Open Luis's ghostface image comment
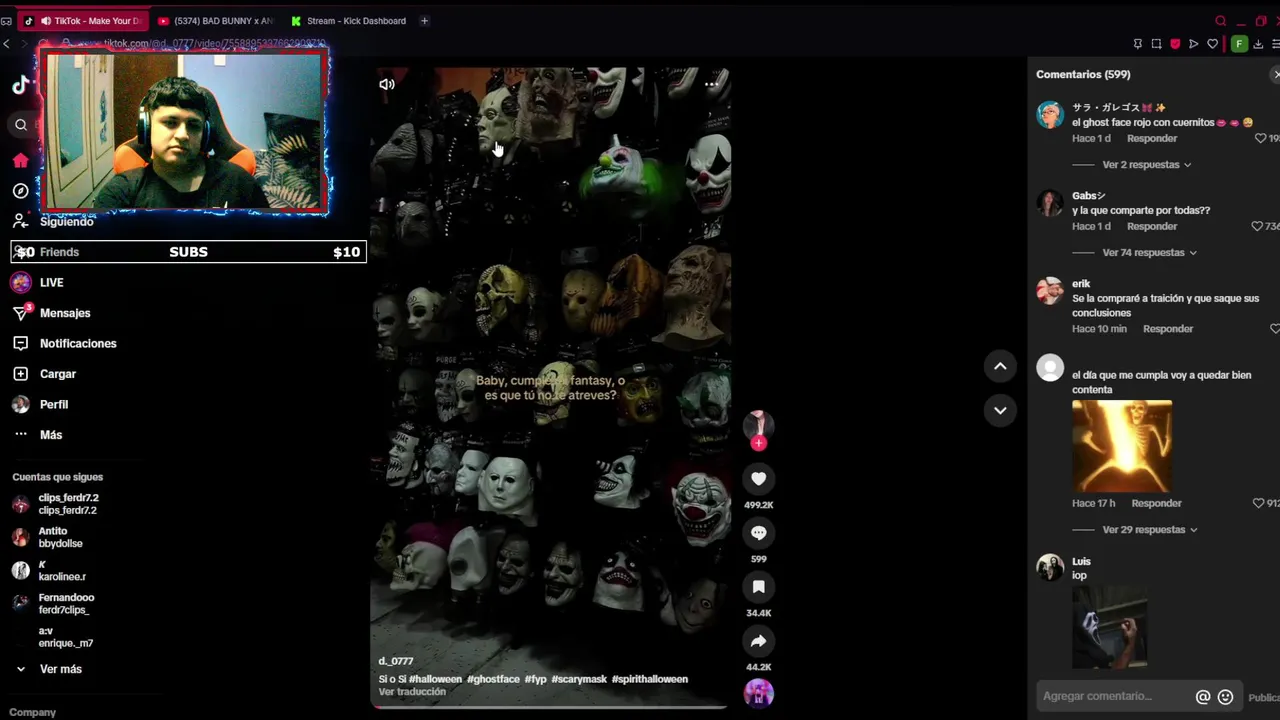 tap(1109, 627)
